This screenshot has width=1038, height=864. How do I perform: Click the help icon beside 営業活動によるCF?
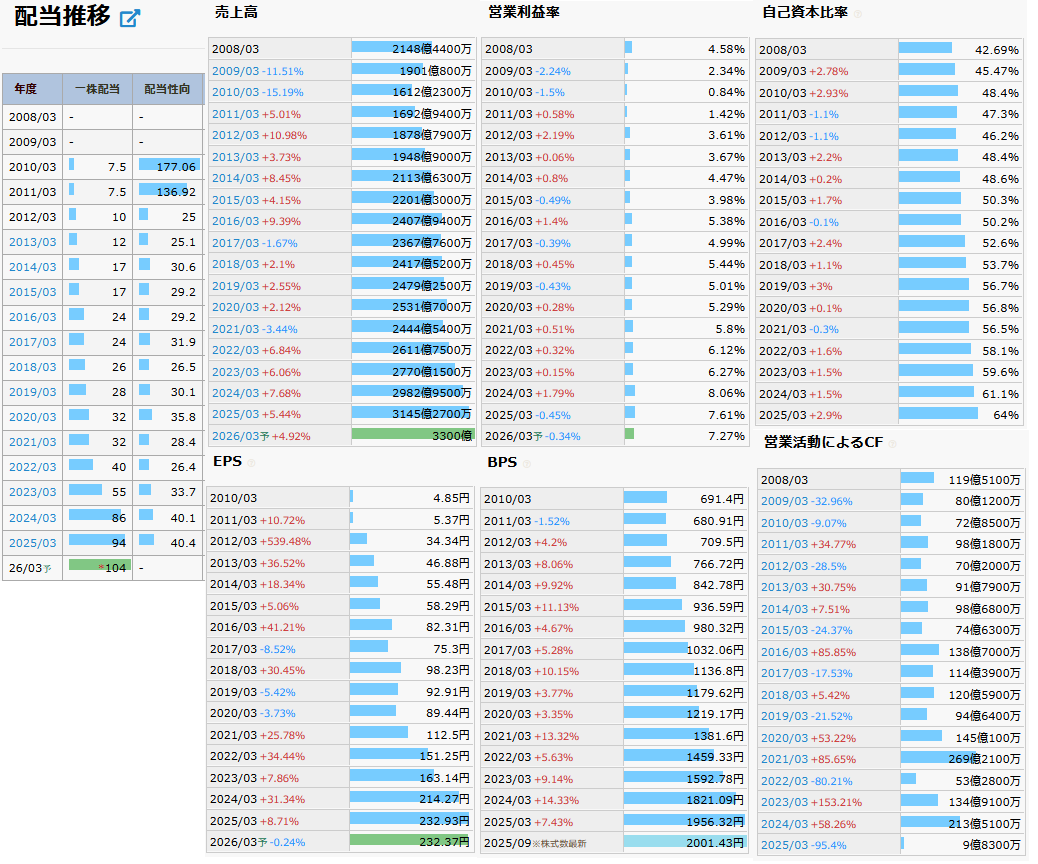(894, 443)
